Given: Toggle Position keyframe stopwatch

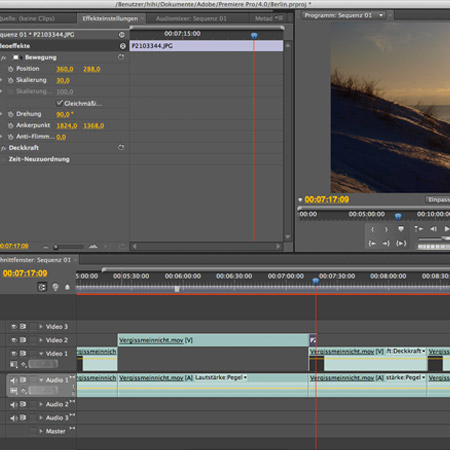Looking at the screenshot, I should (x=10, y=69).
